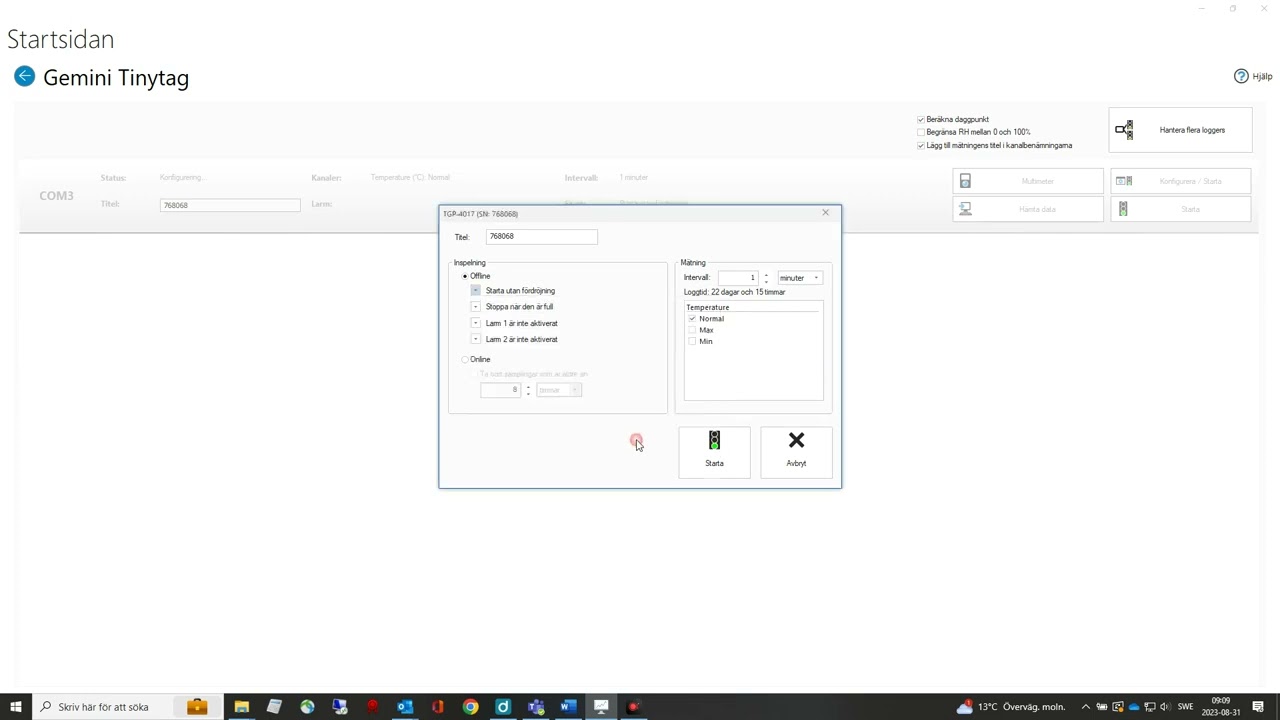Toggle the greyed Ta bort samplingar checkbox
The height and width of the screenshot is (720, 1280).
pyautogui.click(x=475, y=374)
